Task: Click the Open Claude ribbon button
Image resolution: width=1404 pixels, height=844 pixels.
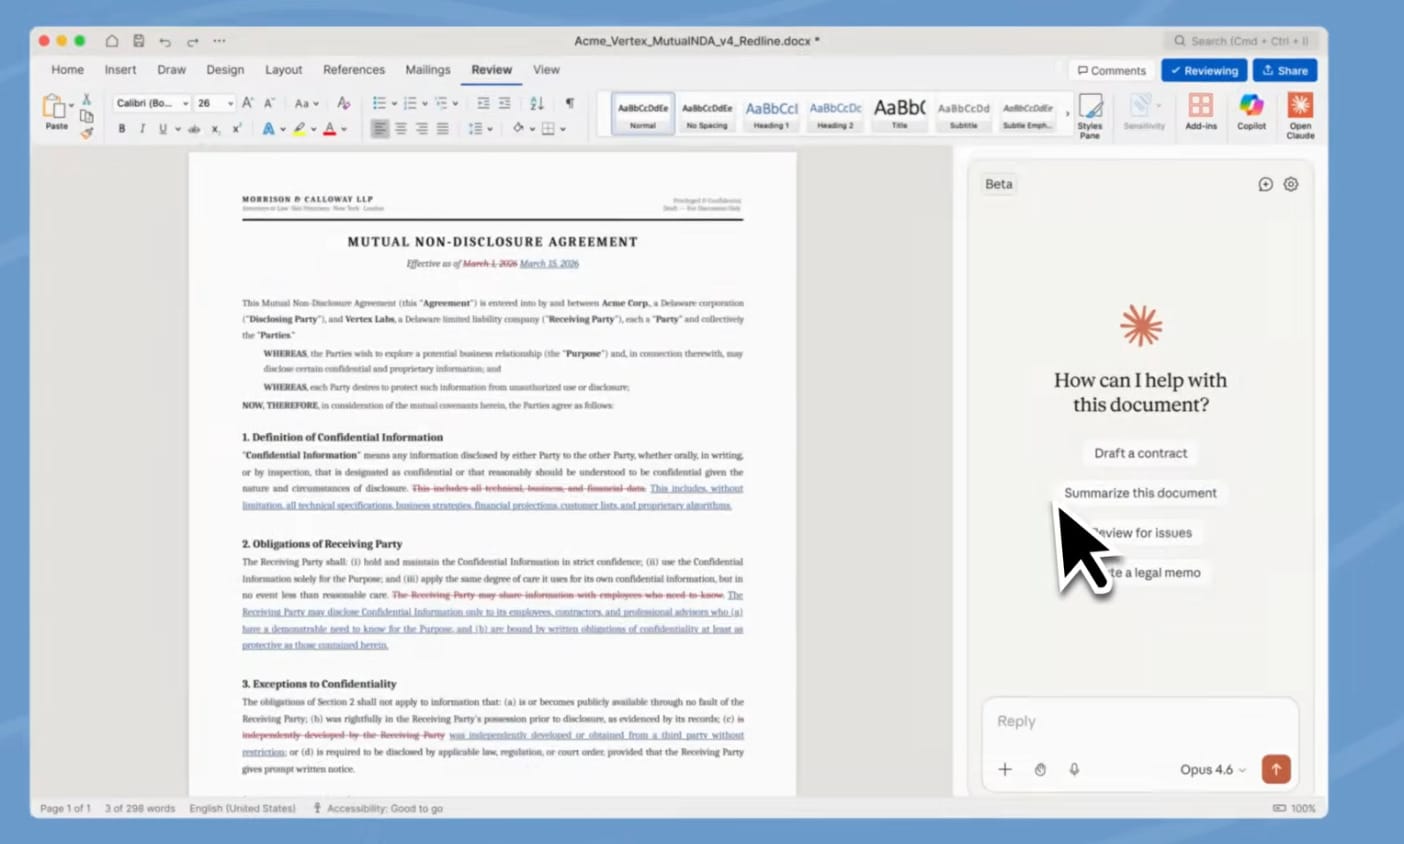Action: pyautogui.click(x=1300, y=115)
